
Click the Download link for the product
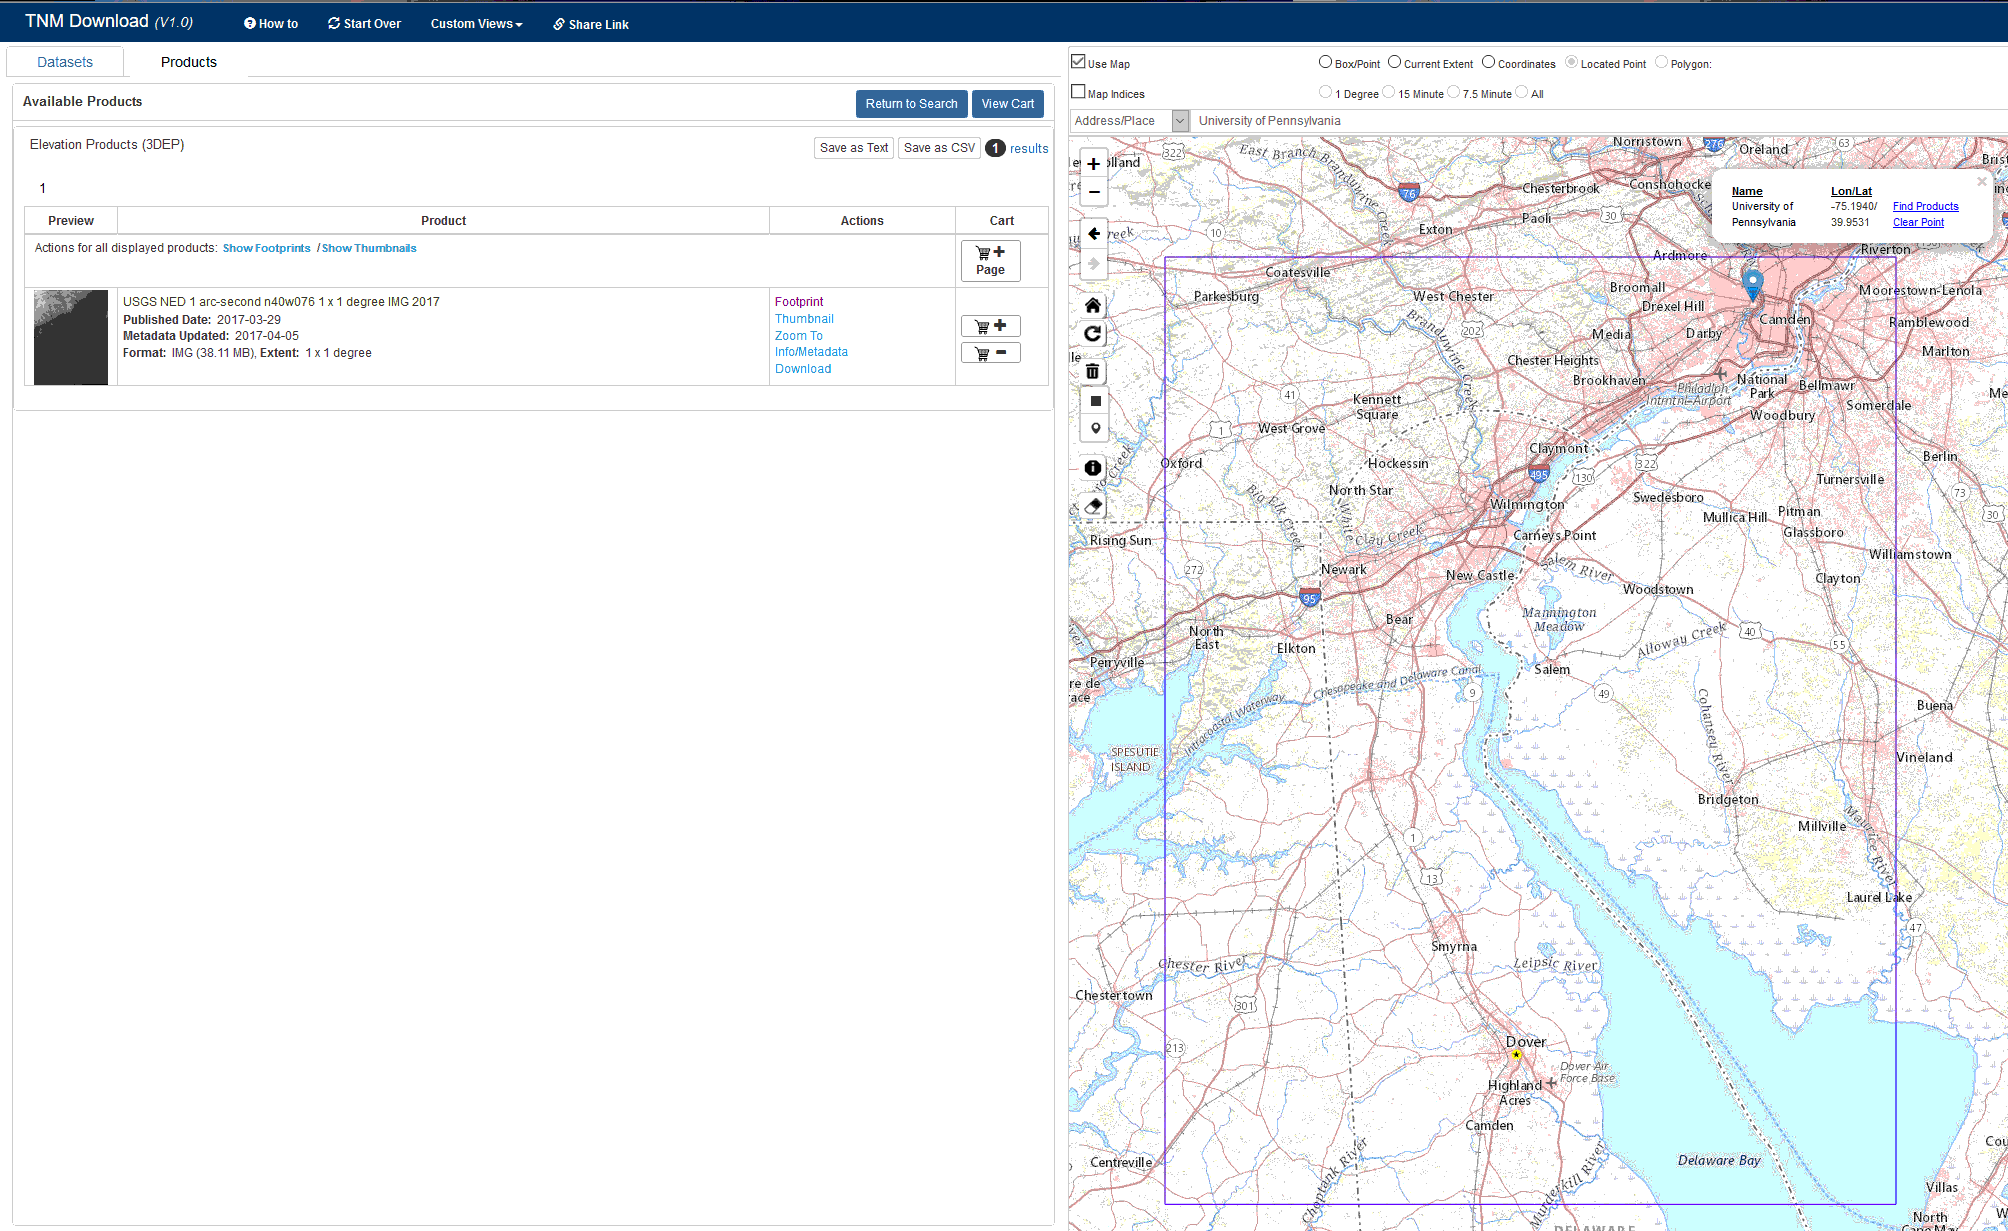point(803,369)
